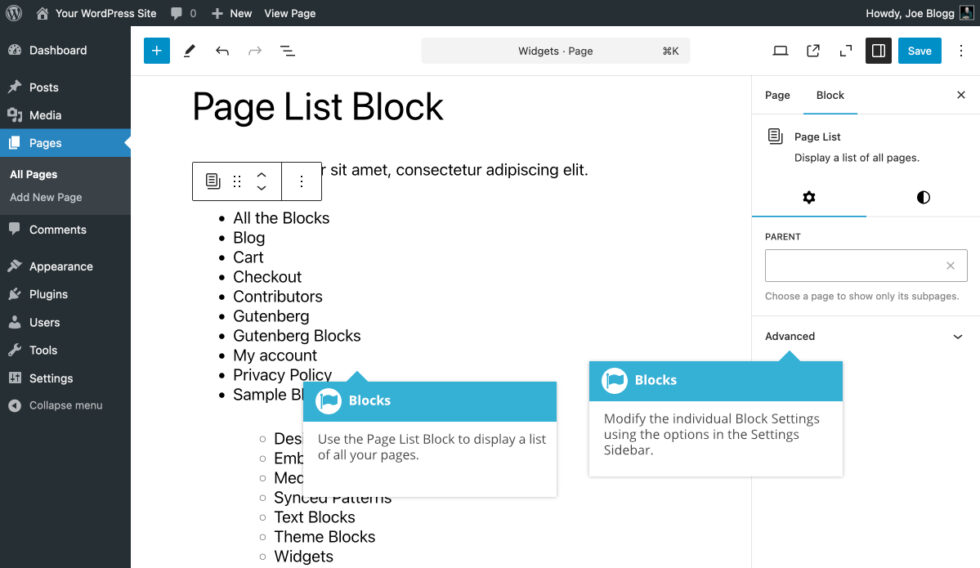Click All Pages submenu link
Image resolution: width=980 pixels, height=568 pixels.
point(33,174)
